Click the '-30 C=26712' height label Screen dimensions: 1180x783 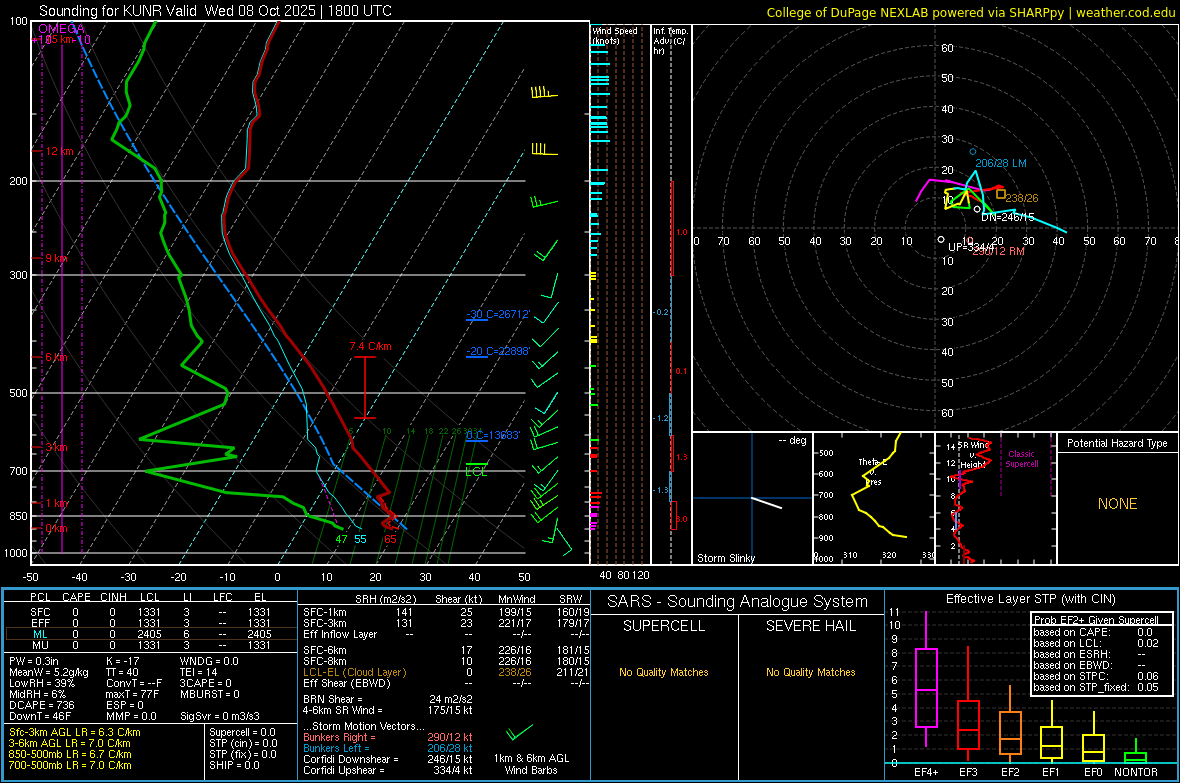(x=498, y=314)
